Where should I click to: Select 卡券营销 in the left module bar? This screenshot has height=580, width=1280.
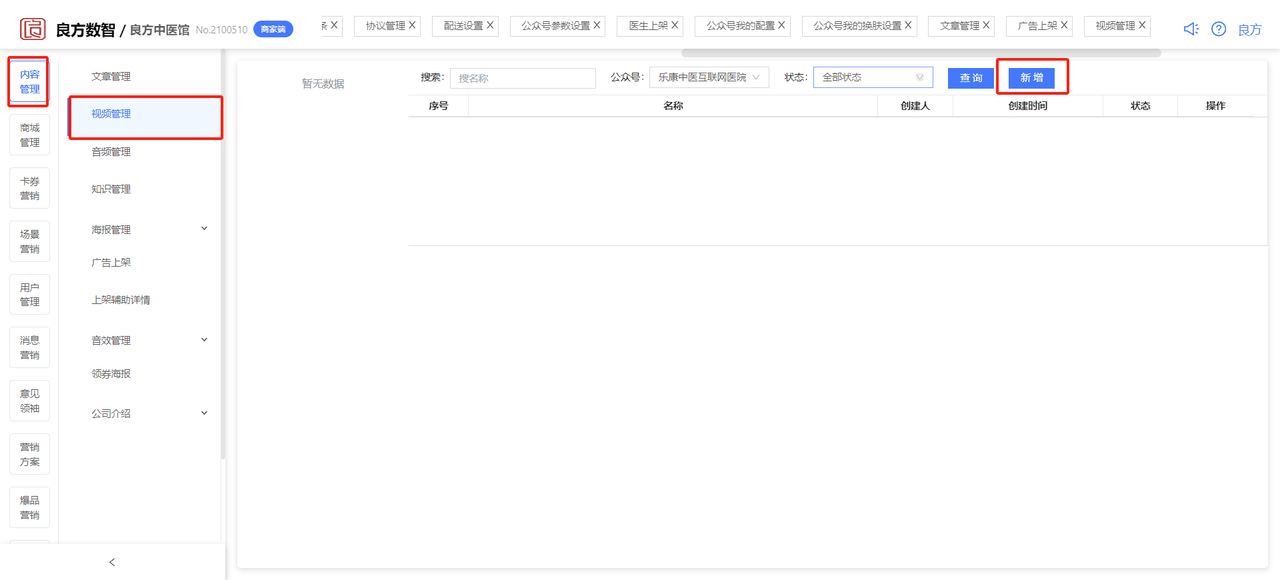[x=30, y=188]
